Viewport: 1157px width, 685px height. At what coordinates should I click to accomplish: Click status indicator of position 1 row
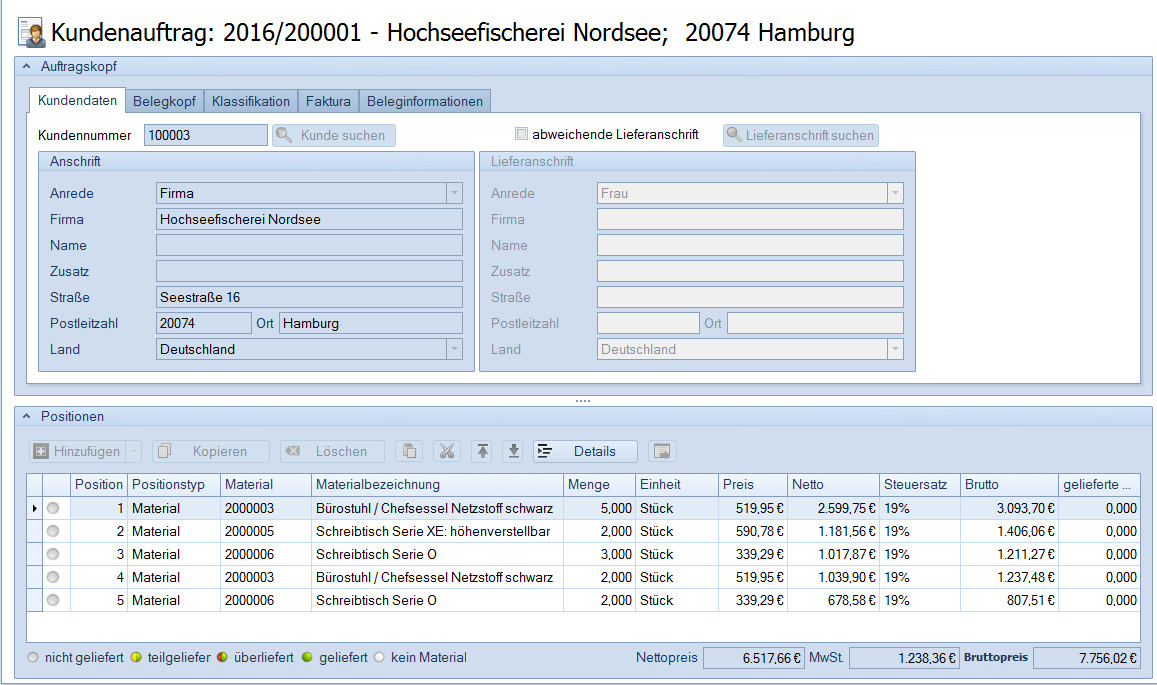(x=53, y=508)
